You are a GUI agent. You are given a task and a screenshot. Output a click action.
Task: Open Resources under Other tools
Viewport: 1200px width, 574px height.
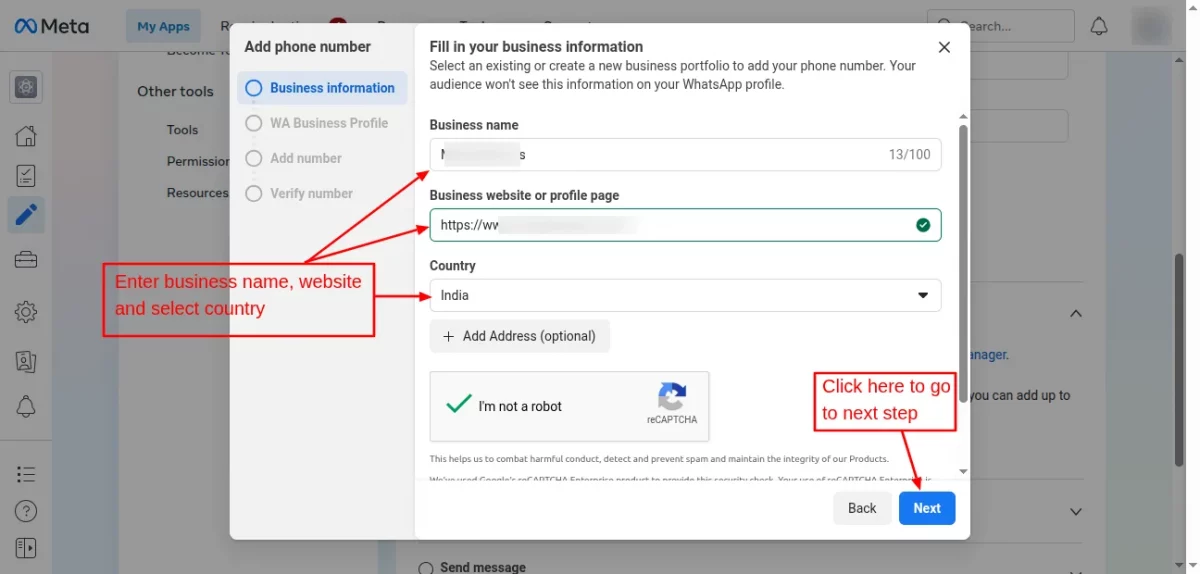(x=197, y=193)
